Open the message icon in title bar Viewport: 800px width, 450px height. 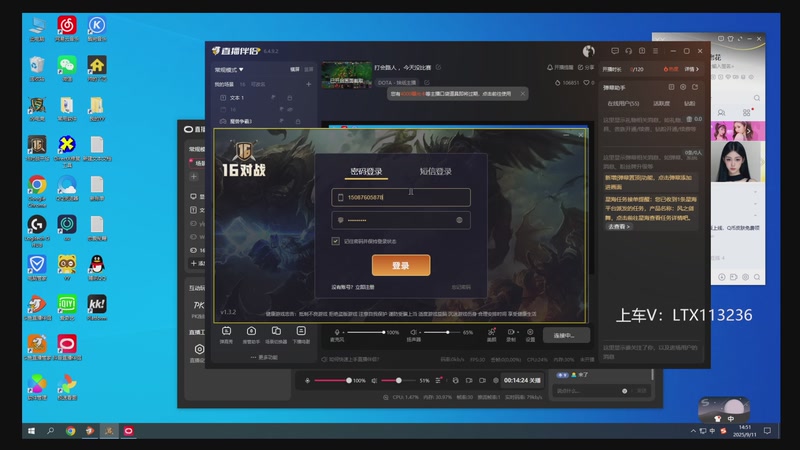pyautogui.click(x=615, y=51)
